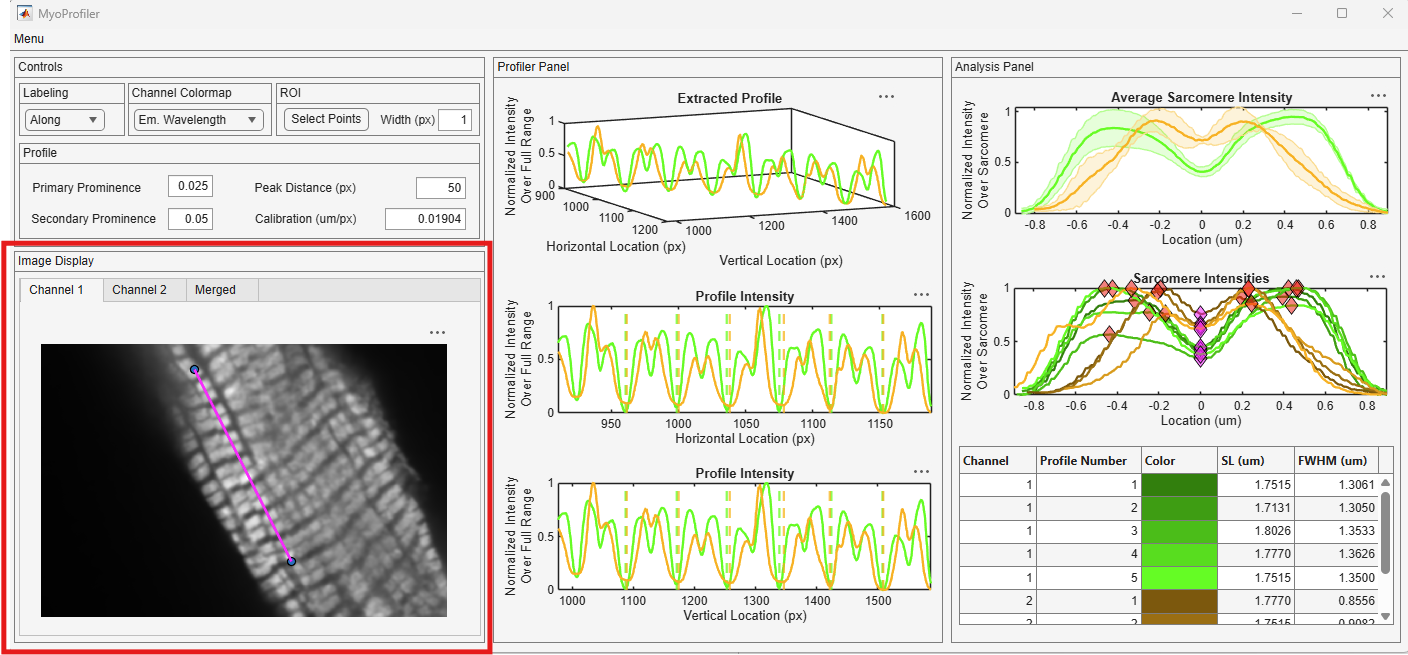The width and height of the screenshot is (1408, 655).
Task: Open Average Sarcomere Intensity plot options ellipsis
Action: point(1378,96)
